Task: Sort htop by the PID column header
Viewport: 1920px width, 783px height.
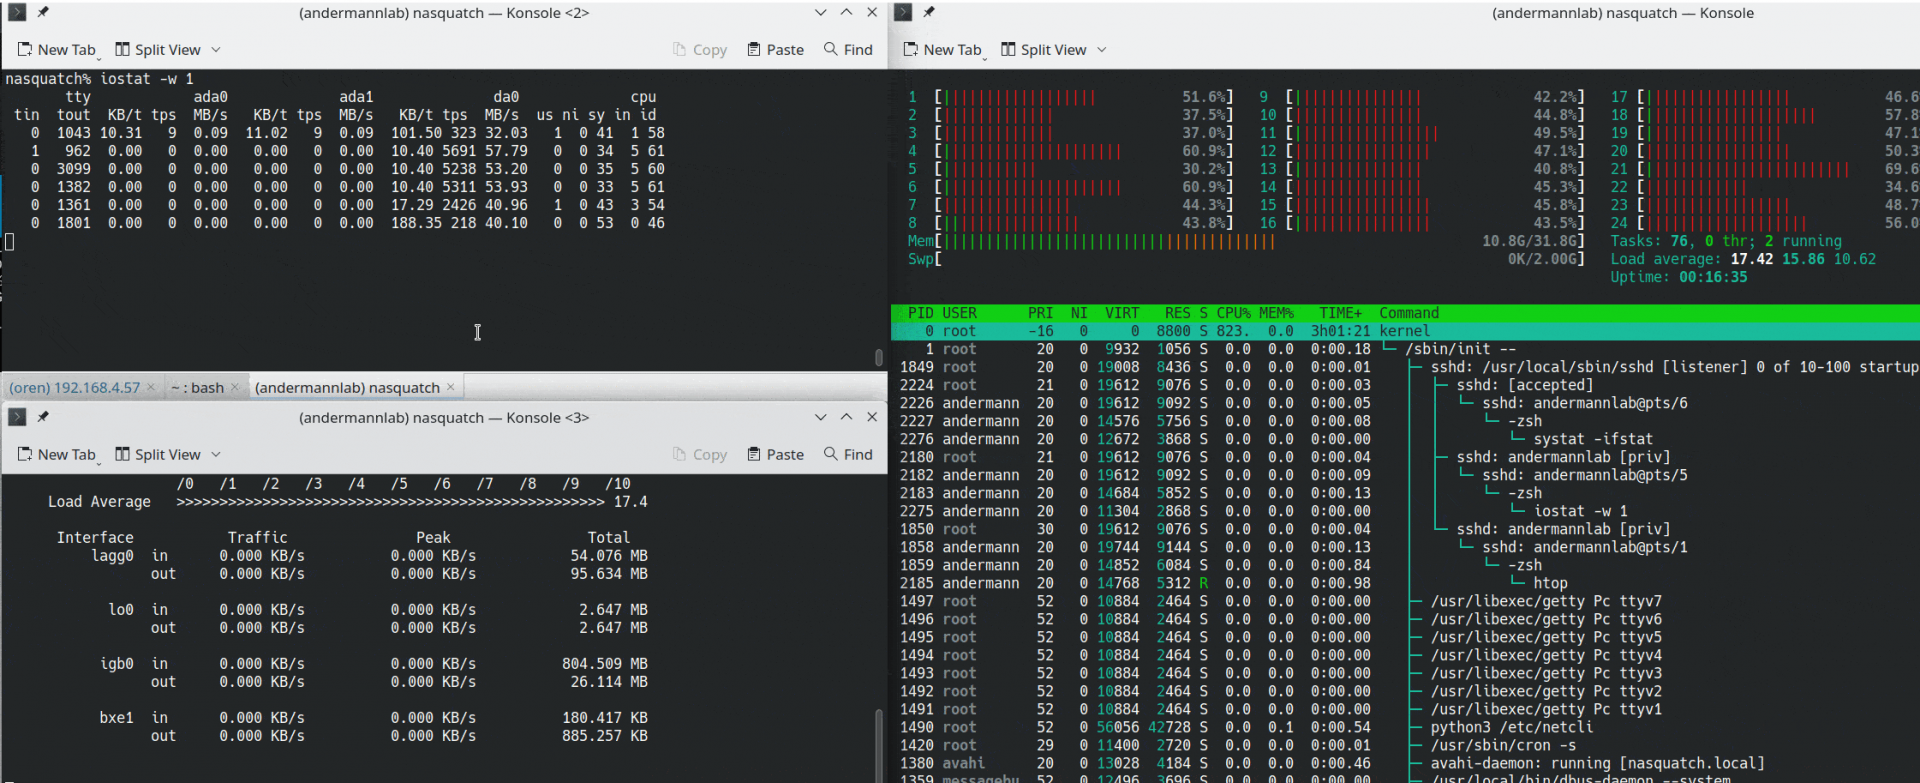Action: [920, 313]
